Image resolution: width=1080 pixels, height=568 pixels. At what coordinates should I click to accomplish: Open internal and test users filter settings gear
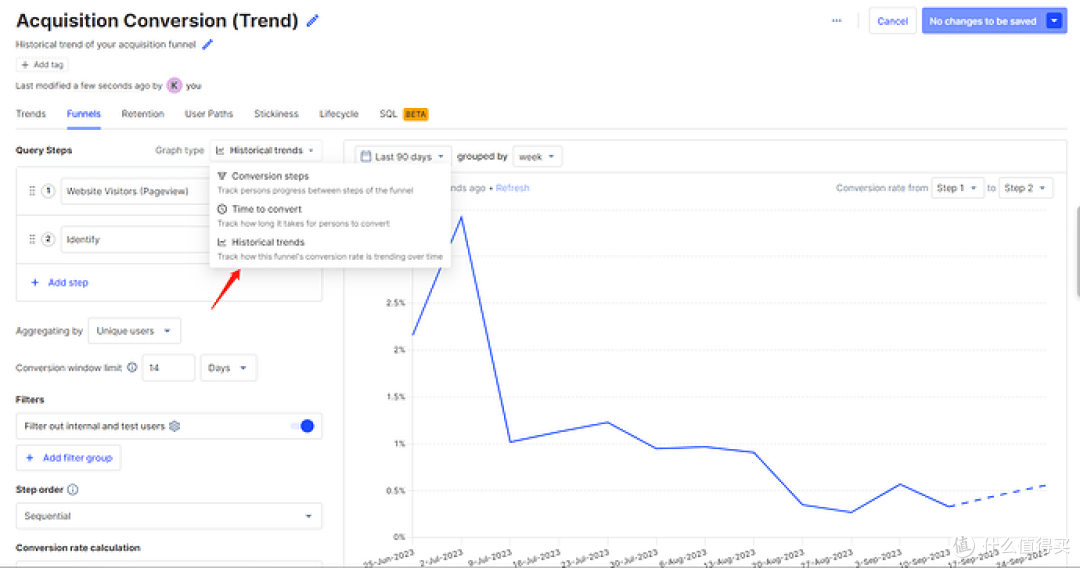point(175,426)
